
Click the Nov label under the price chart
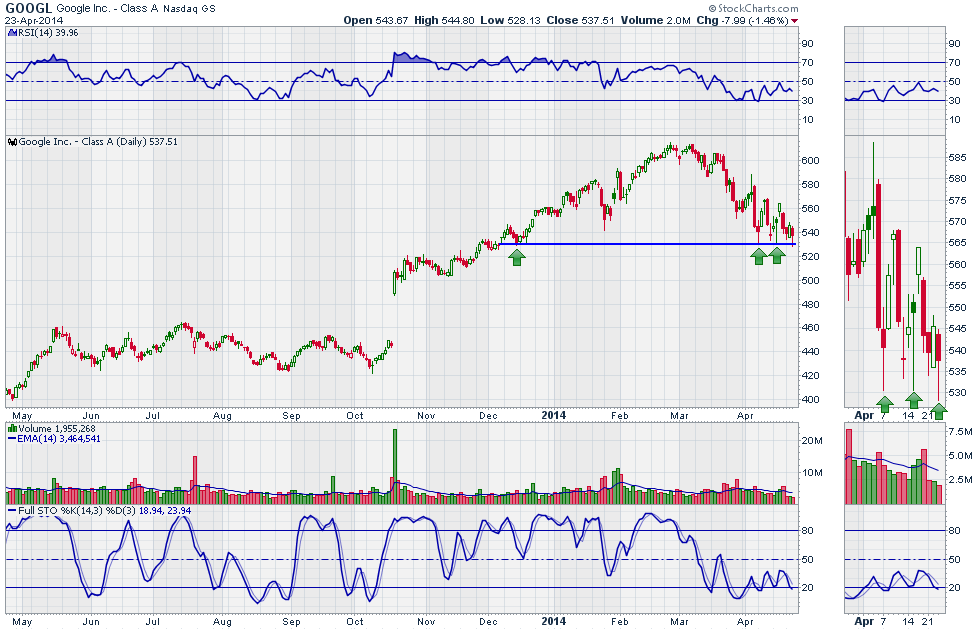426,415
